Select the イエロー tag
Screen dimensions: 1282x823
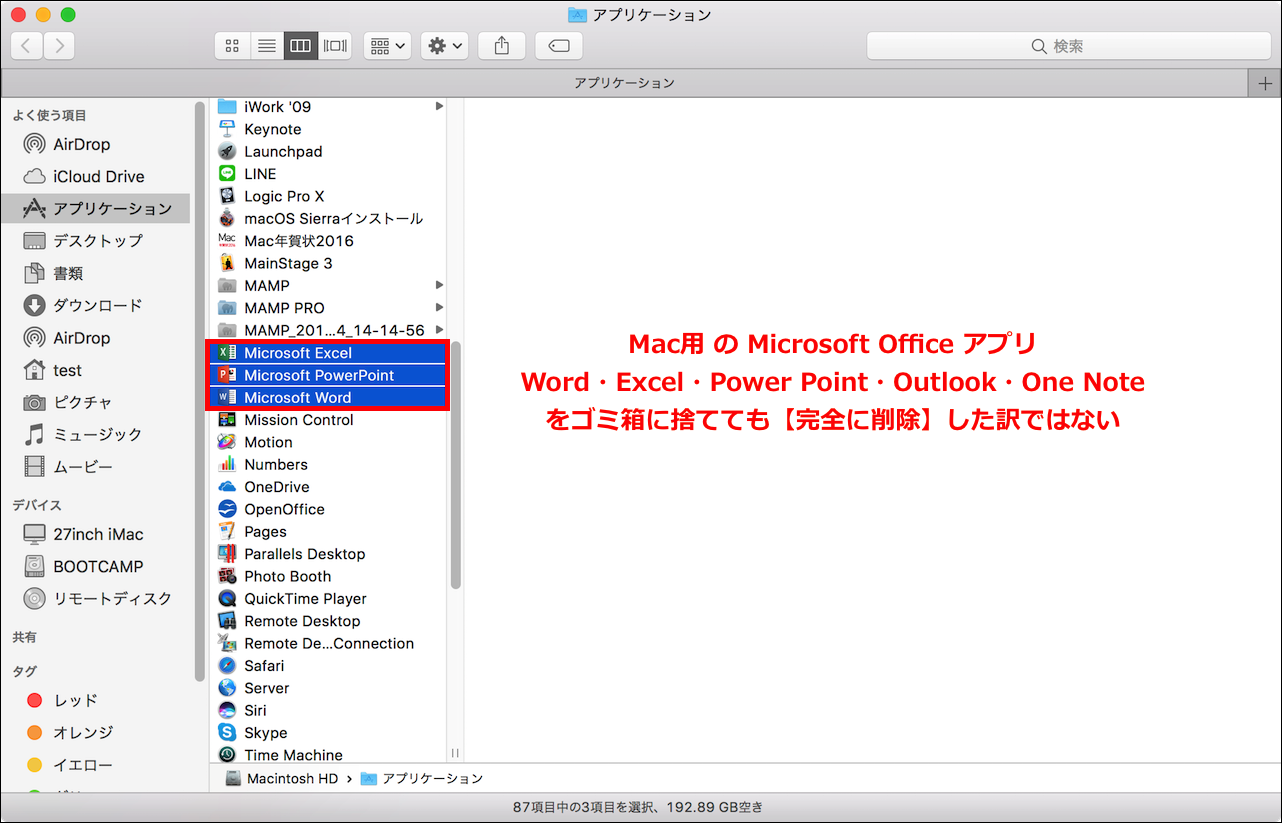tap(83, 765)
